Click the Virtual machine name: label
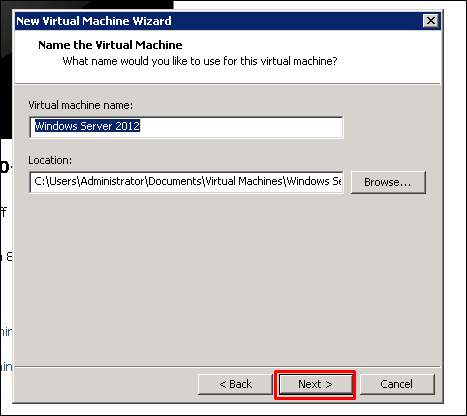The width and height of the screenshot is (467, 416). click(x=80, y=105)
